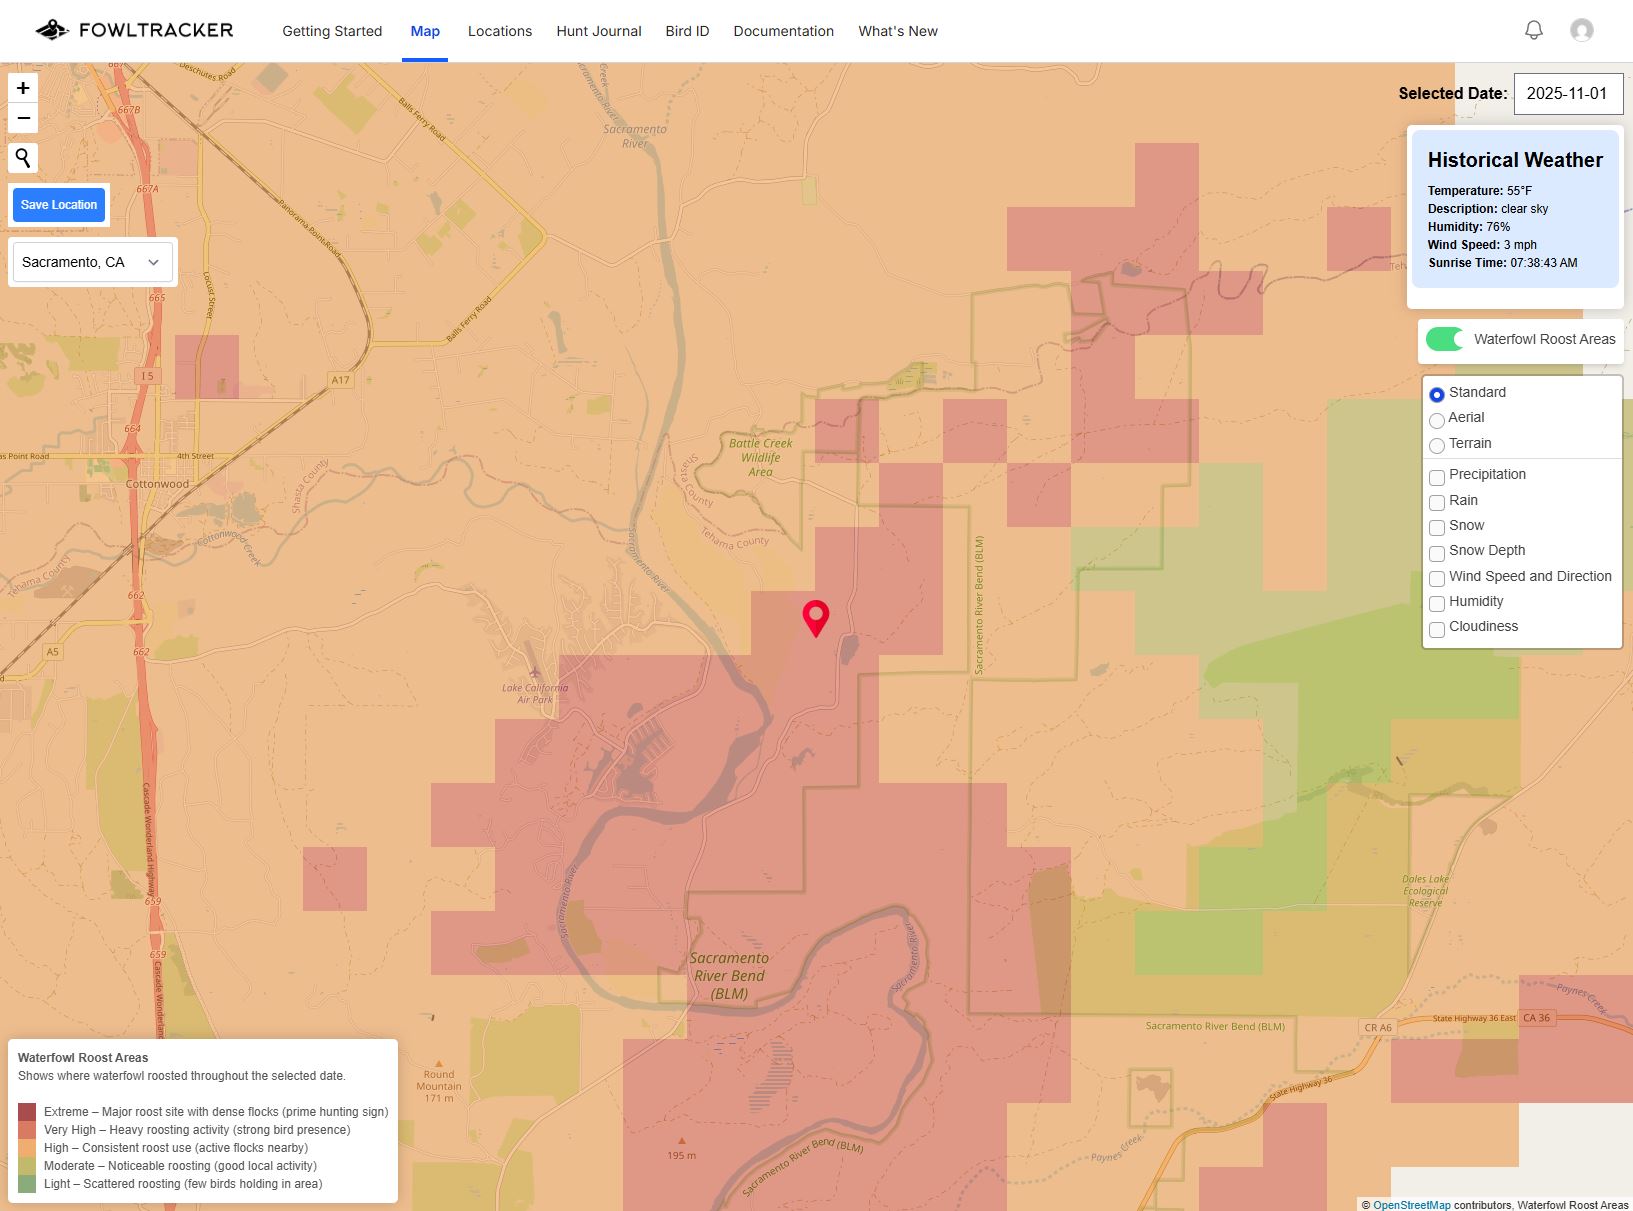Switch to the Terrain base map
Screen dimensions: 1633x1211
click(x=1437, y=446)
